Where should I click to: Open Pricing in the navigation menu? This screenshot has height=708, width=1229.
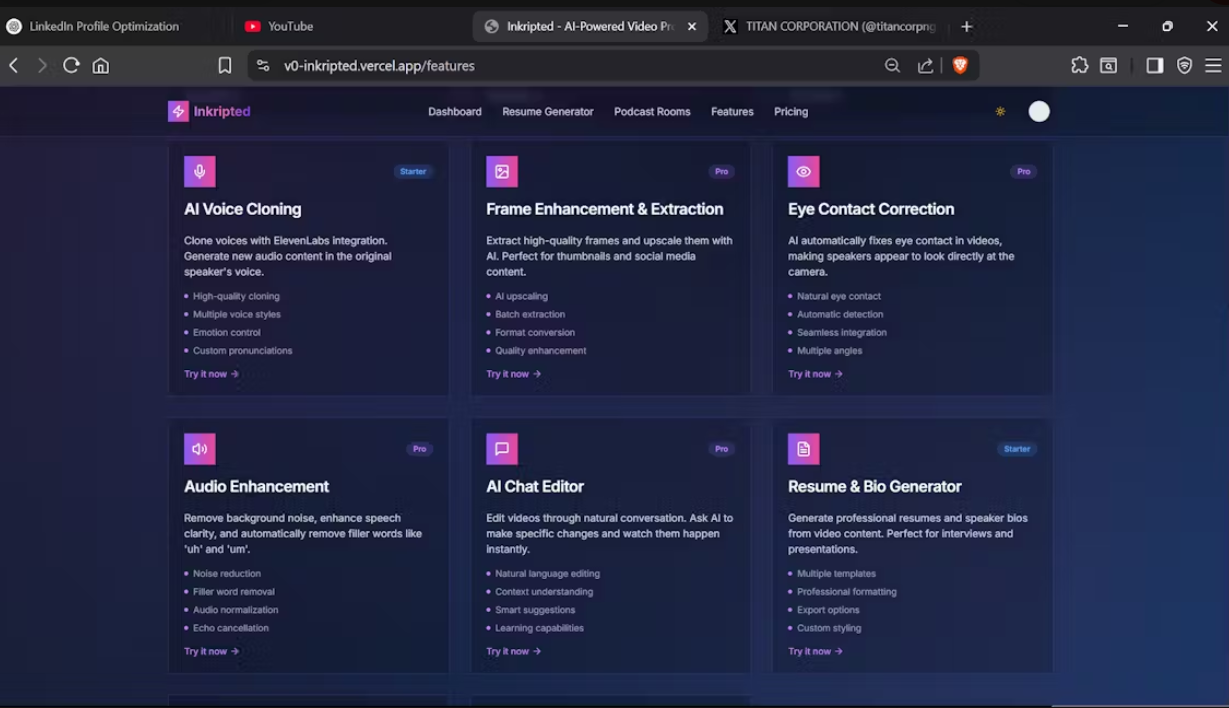791,112
